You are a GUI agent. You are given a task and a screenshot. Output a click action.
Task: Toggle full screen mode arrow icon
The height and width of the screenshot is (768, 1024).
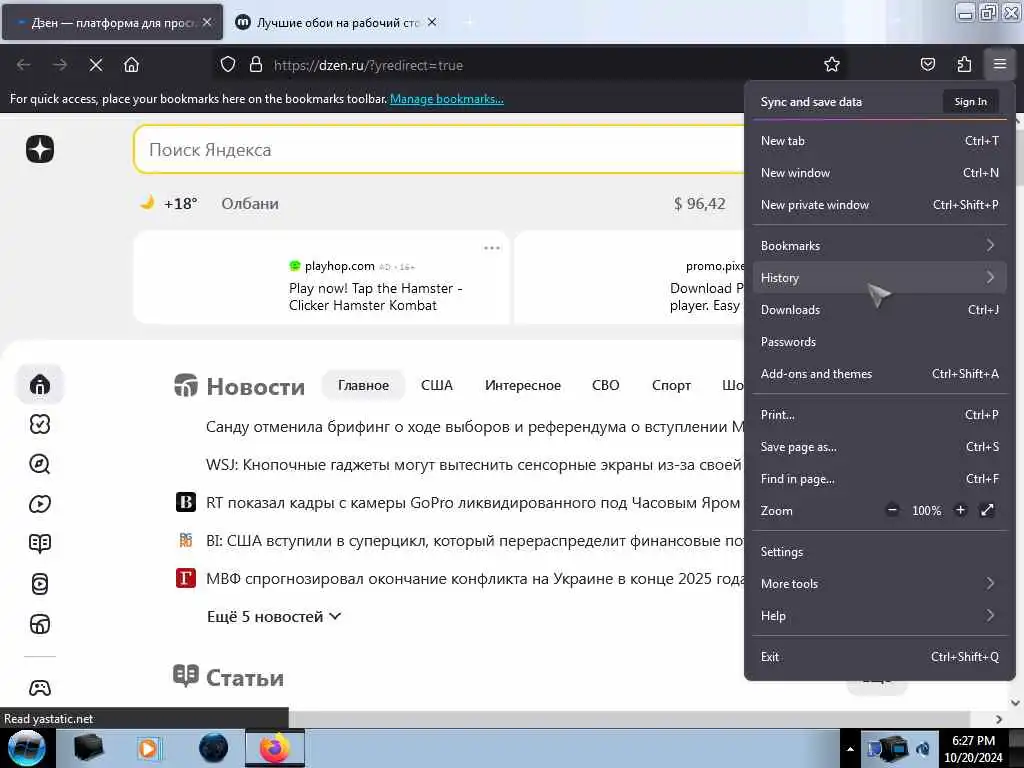point(987,510)
